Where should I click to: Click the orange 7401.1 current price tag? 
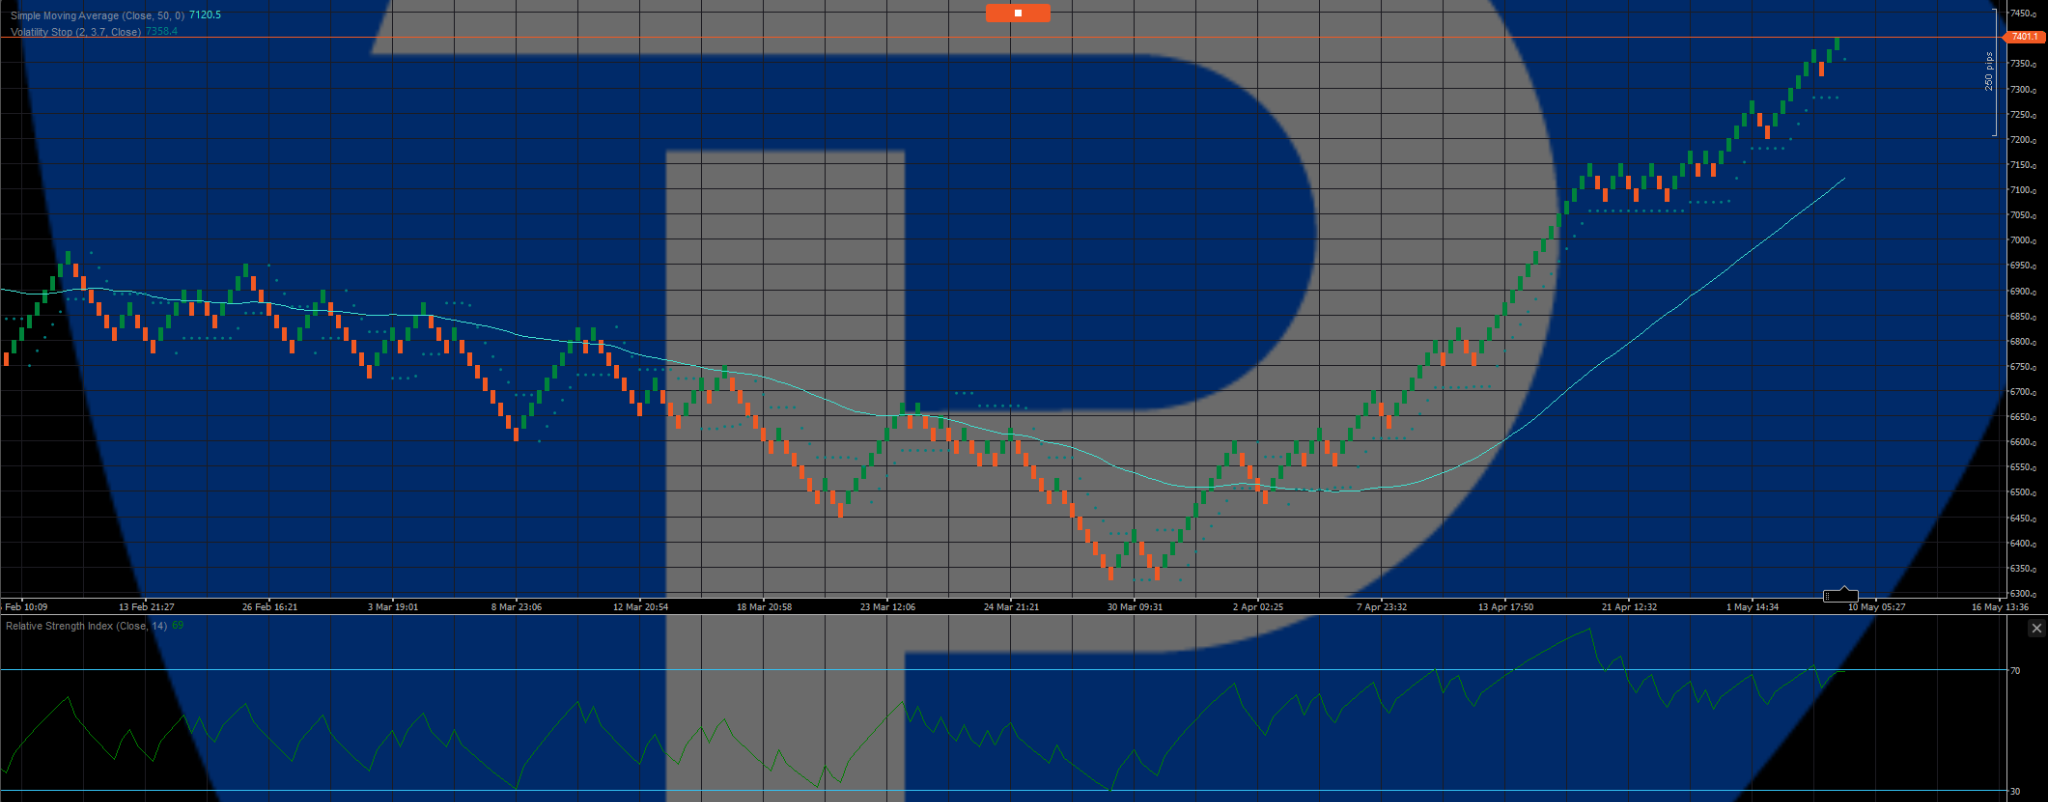pos(2023,37)
